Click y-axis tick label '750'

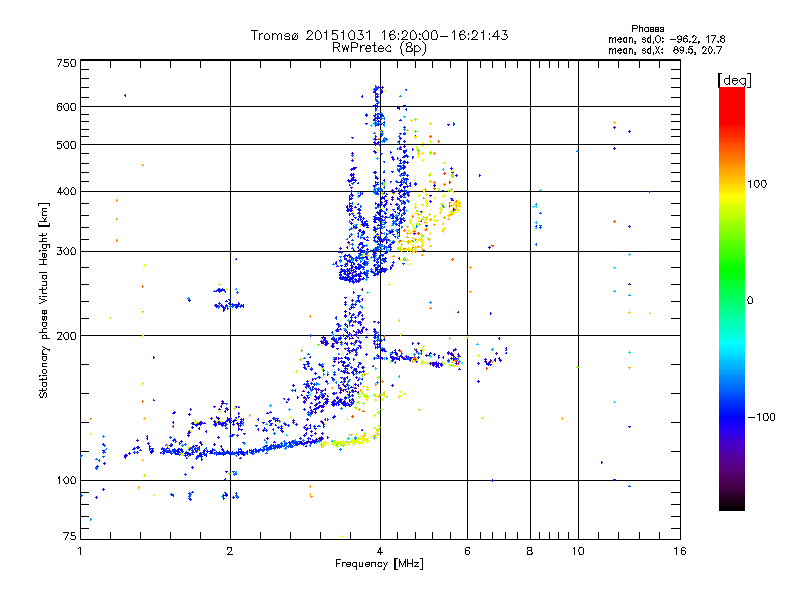click(66, 63)
